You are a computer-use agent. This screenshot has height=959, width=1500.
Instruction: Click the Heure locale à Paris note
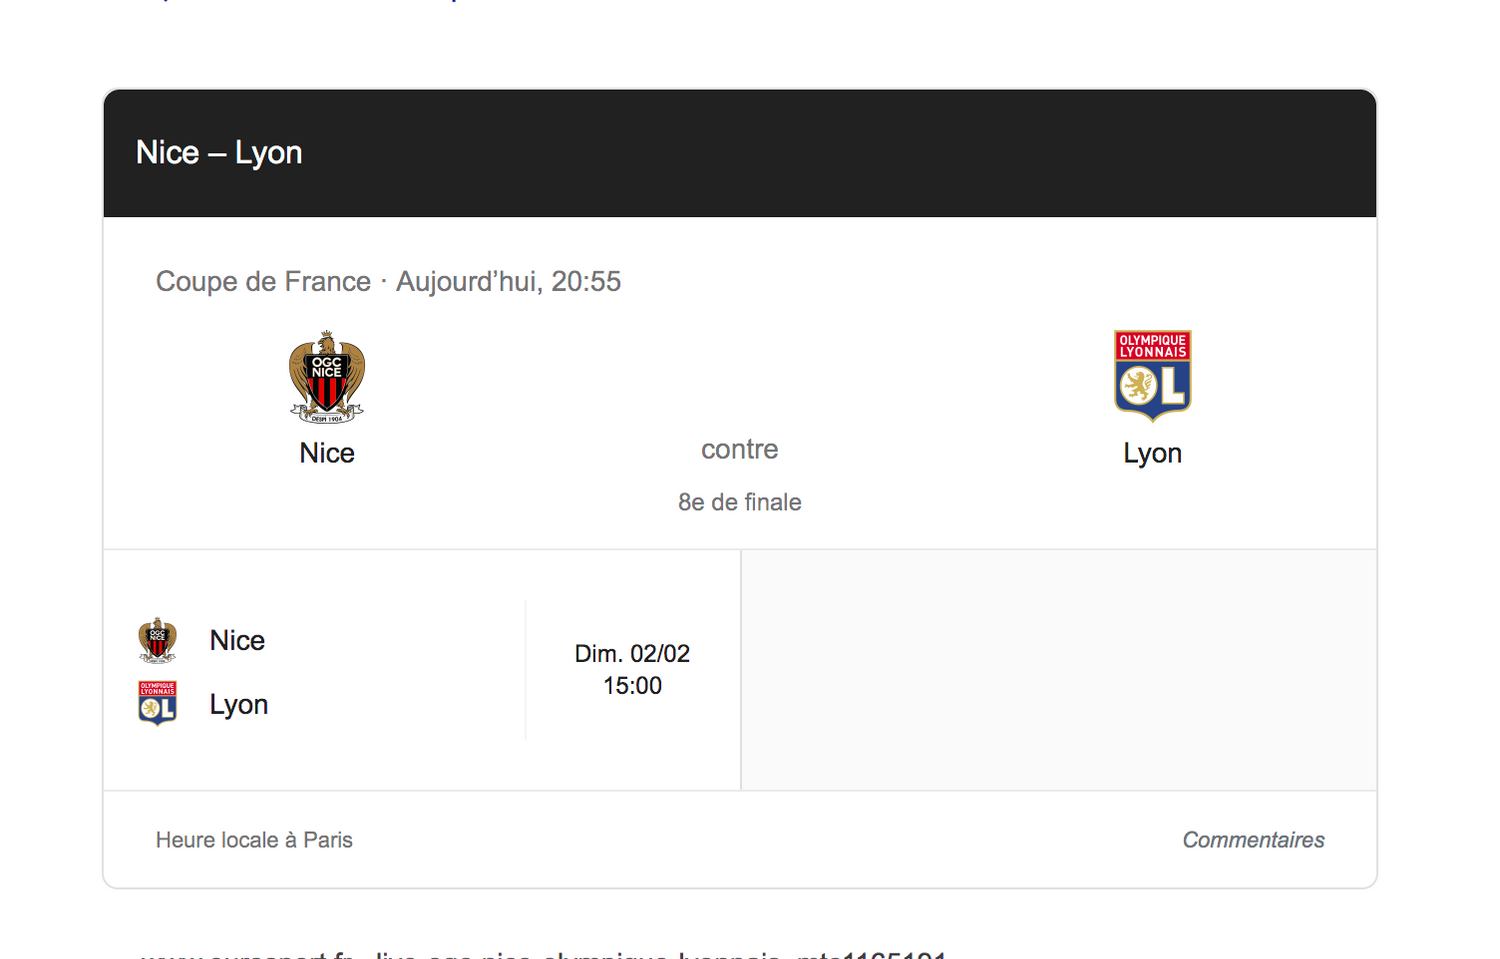point(254,840)
